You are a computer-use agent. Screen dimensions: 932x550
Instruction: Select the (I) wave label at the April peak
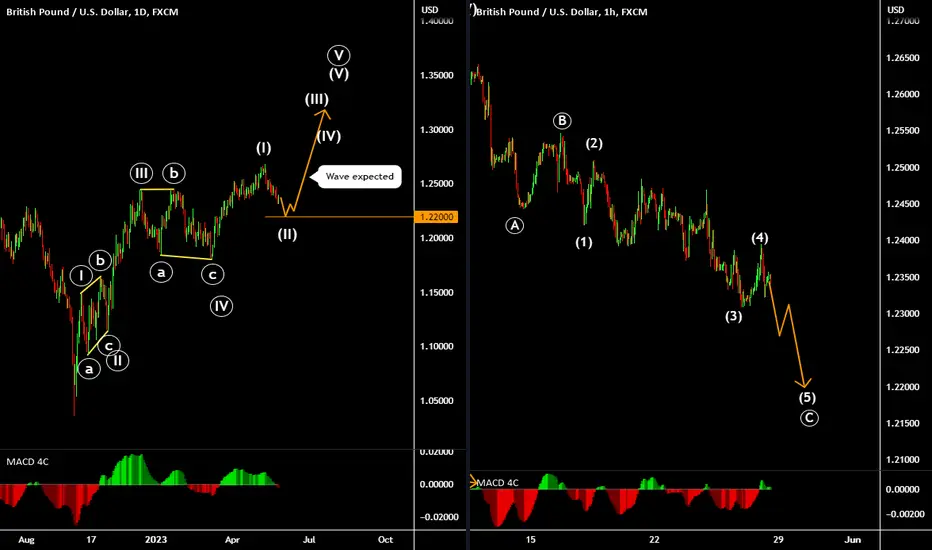tap(263, 148)
